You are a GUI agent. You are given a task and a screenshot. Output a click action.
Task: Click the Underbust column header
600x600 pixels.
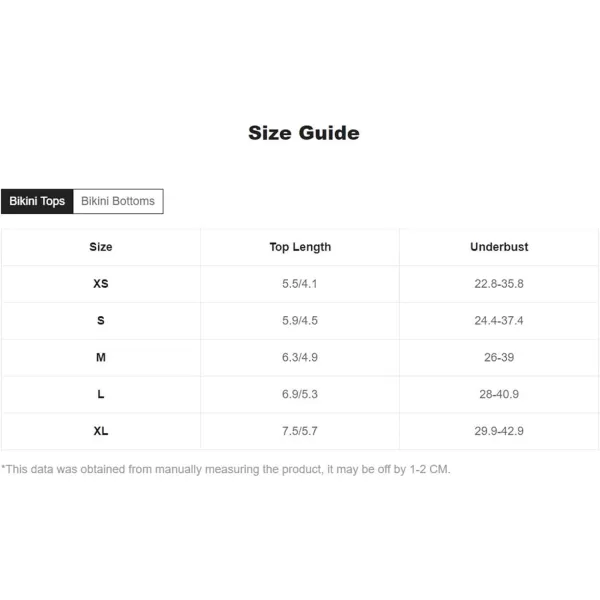499,247
